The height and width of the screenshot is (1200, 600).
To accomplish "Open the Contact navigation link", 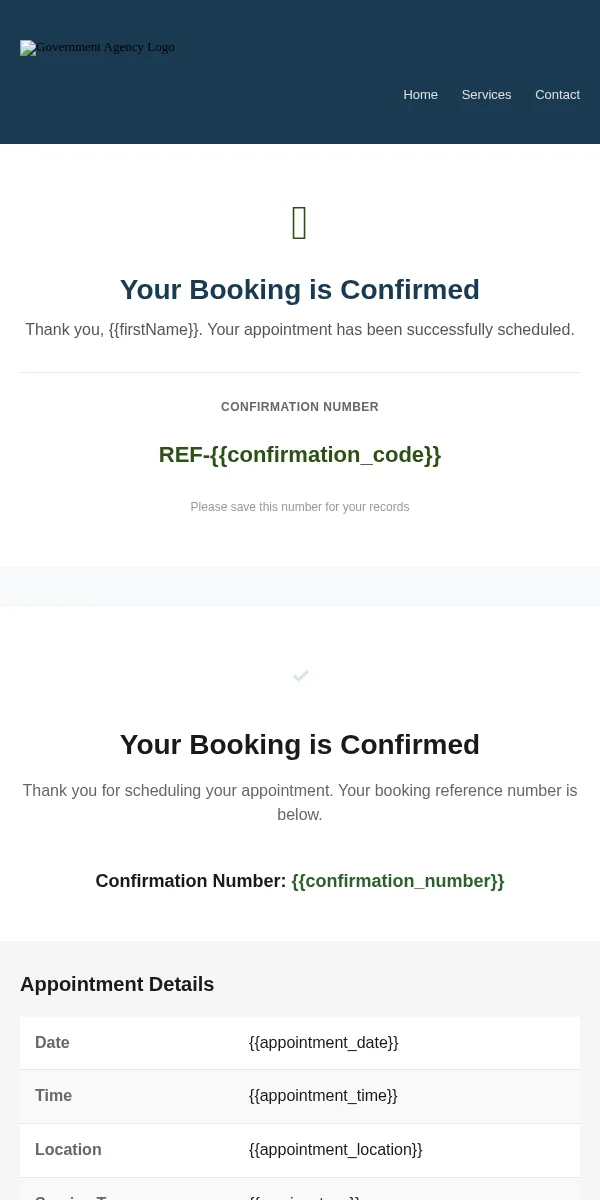I will (x=557, y=95).
